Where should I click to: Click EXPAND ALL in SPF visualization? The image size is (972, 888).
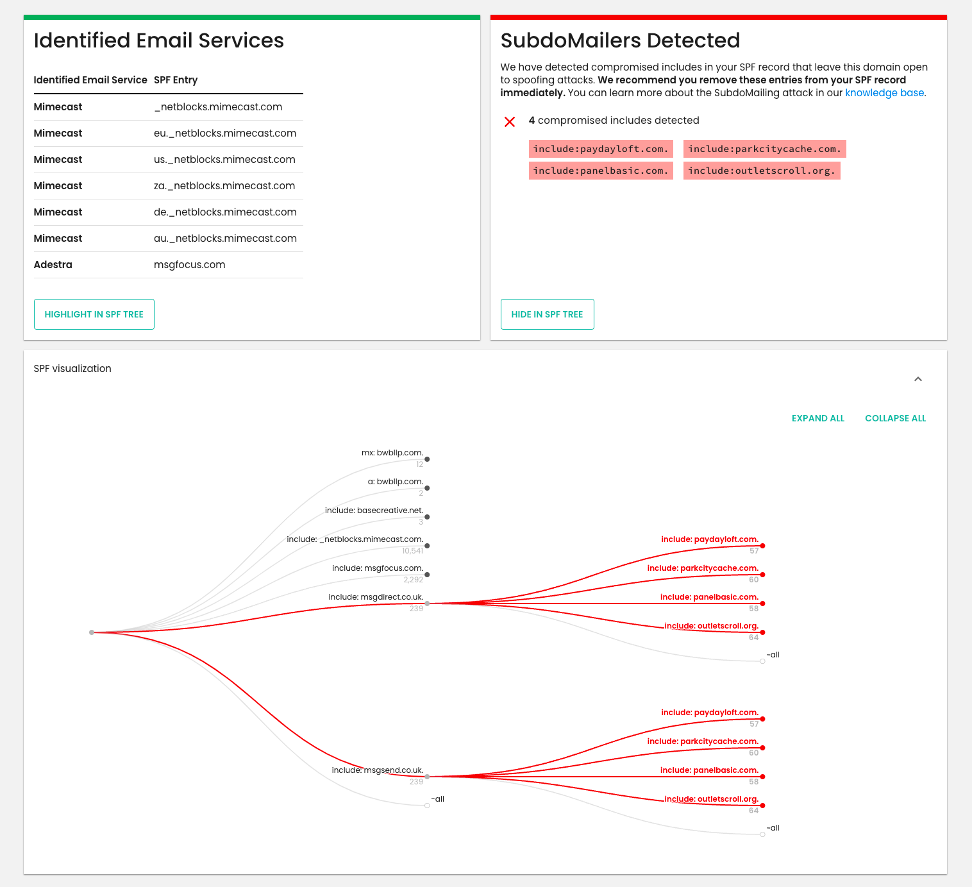pyautogui.click(x=817, y=418)
